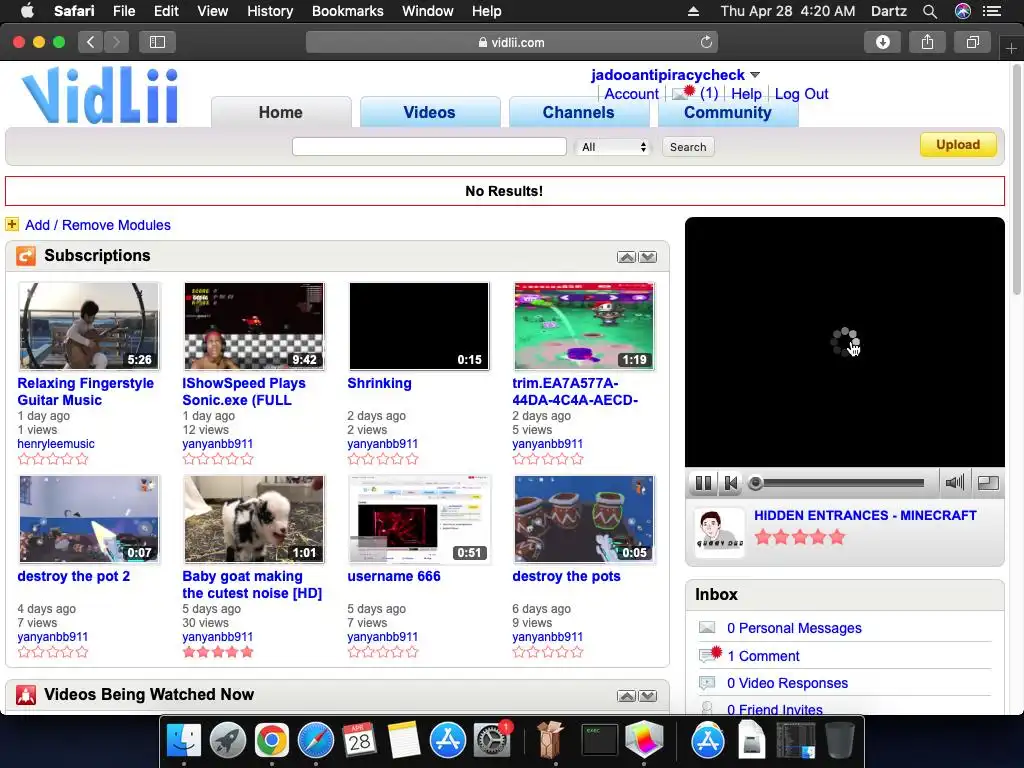Viewport: 1024px width, 768px height.
Task: Open a new Safari tab
Action: click(1011, 48)
